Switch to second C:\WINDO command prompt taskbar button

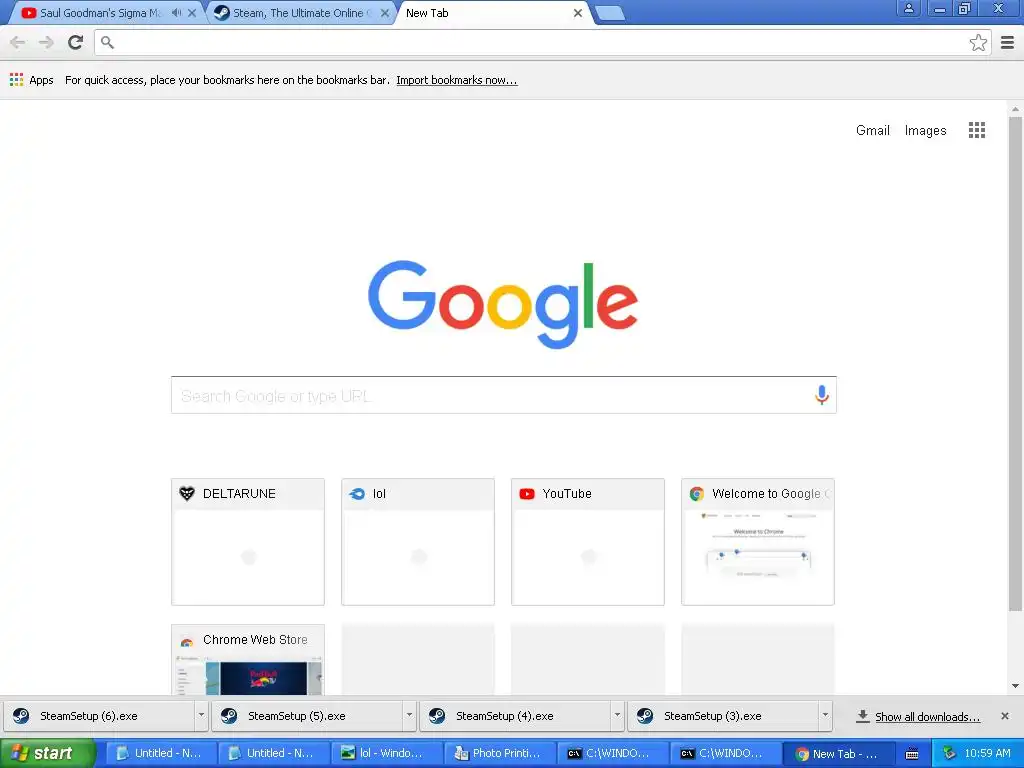[724, 753]
